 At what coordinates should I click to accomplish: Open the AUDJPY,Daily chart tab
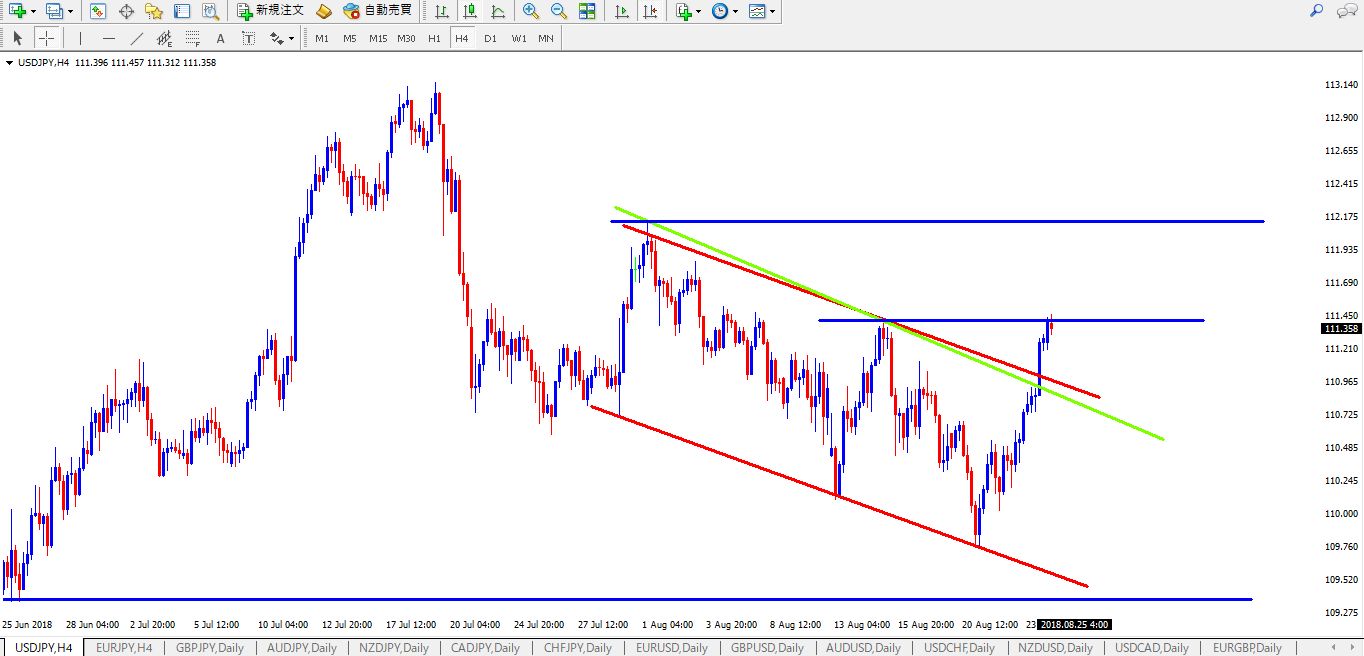(x=302, y=648)
